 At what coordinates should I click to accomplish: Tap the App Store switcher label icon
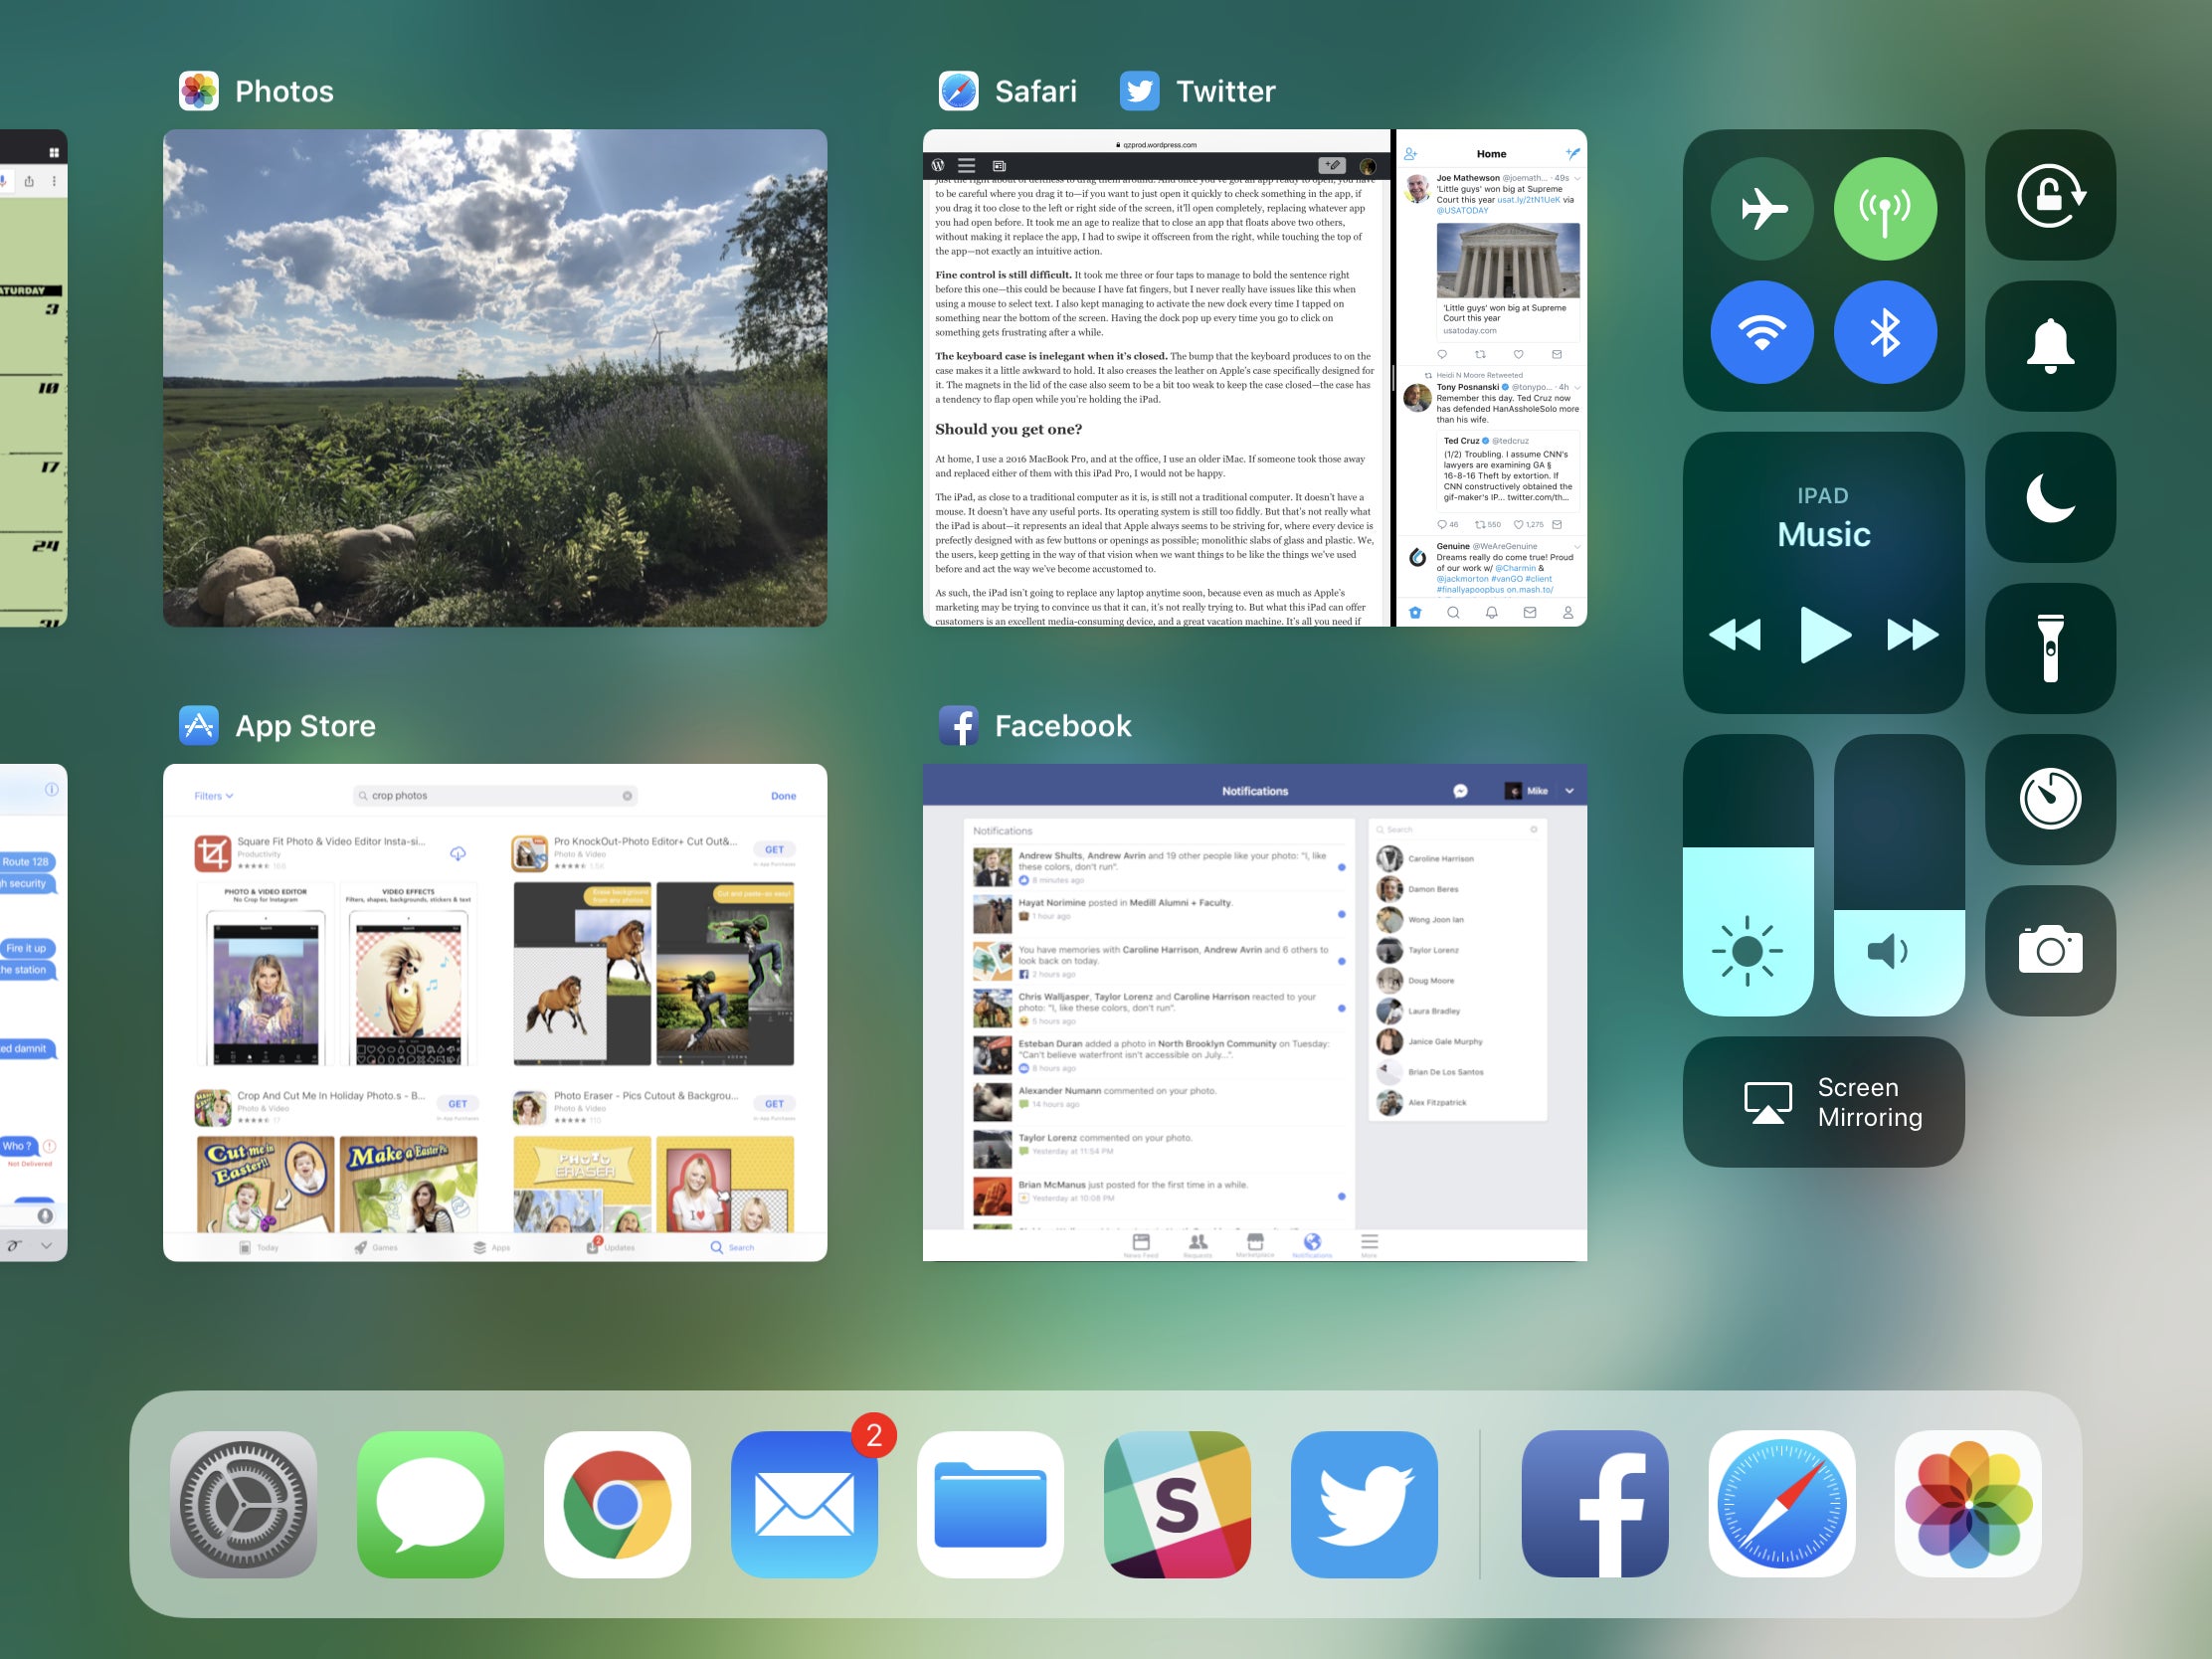(x=199, y=725)
